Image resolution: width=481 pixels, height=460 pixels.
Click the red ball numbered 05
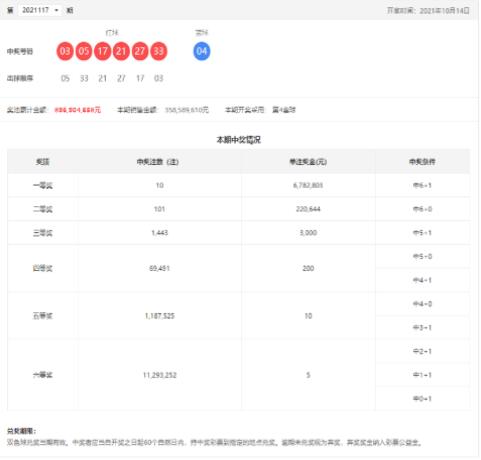point(84,51)
